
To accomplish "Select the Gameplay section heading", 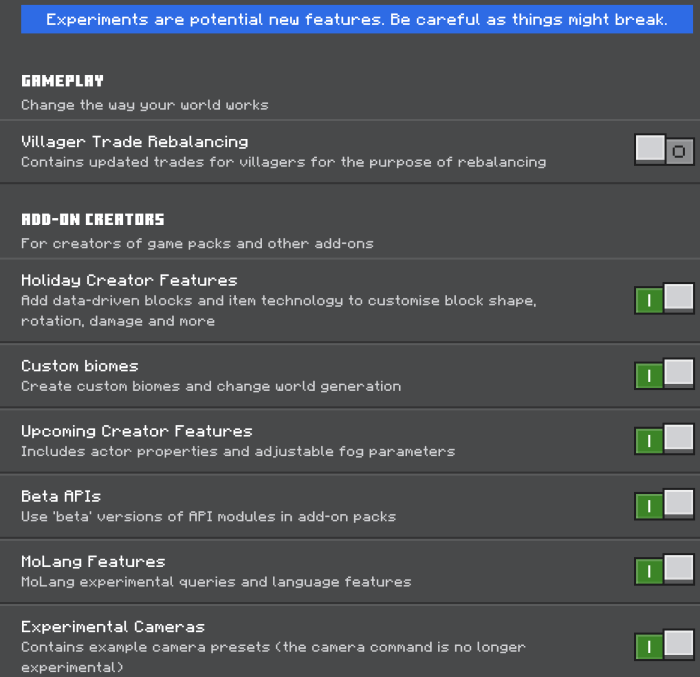I will coord(62,81).
